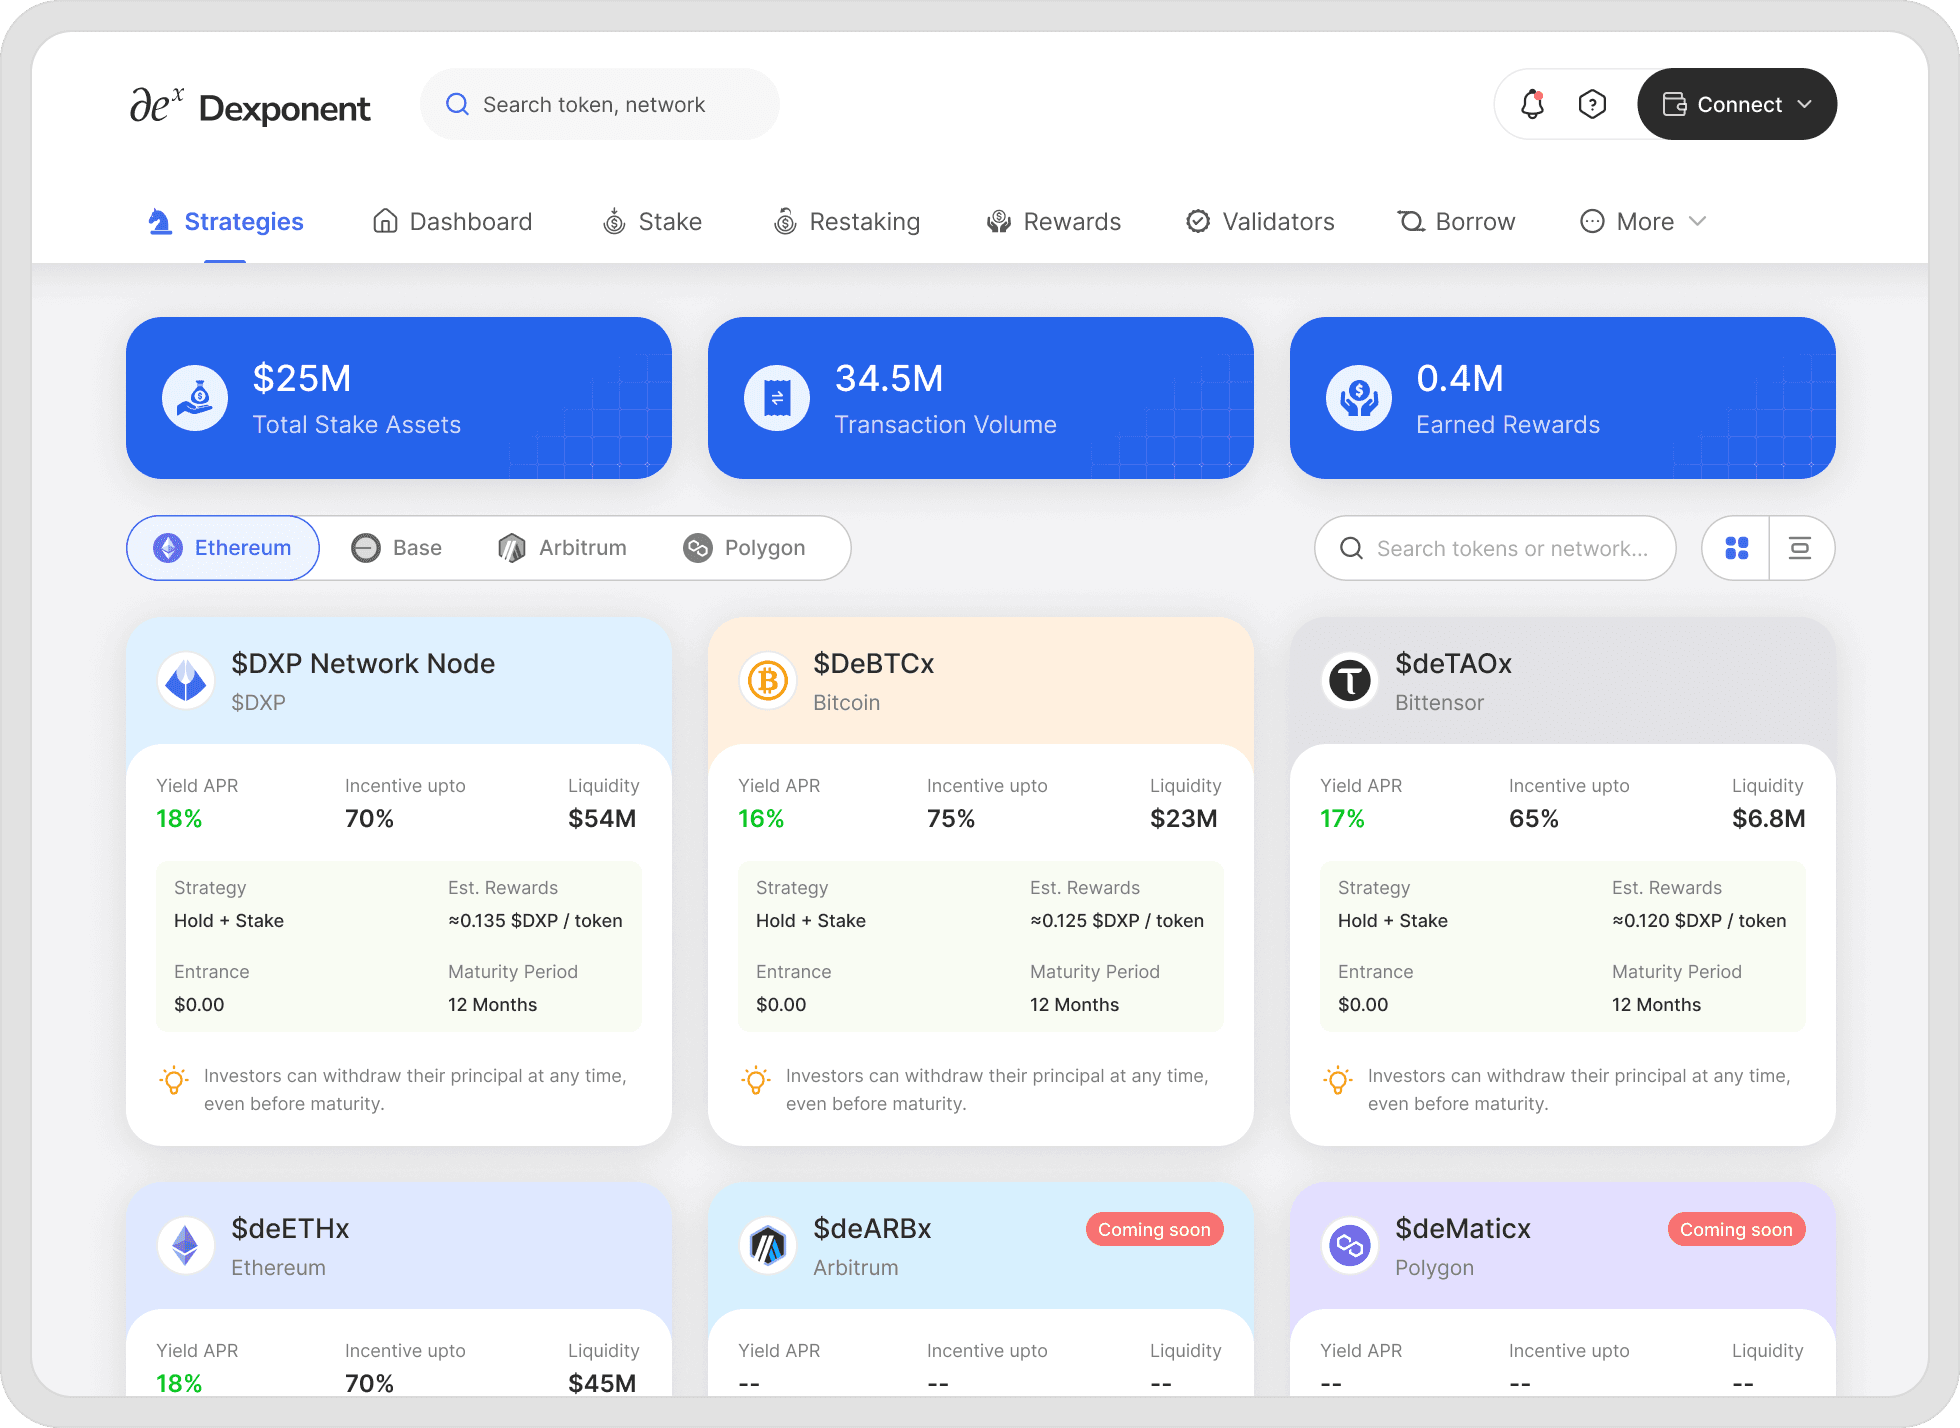This screenshot has height=1428, width=1960.
Task: Open the notifications bell
Action: pos(1532,104)
